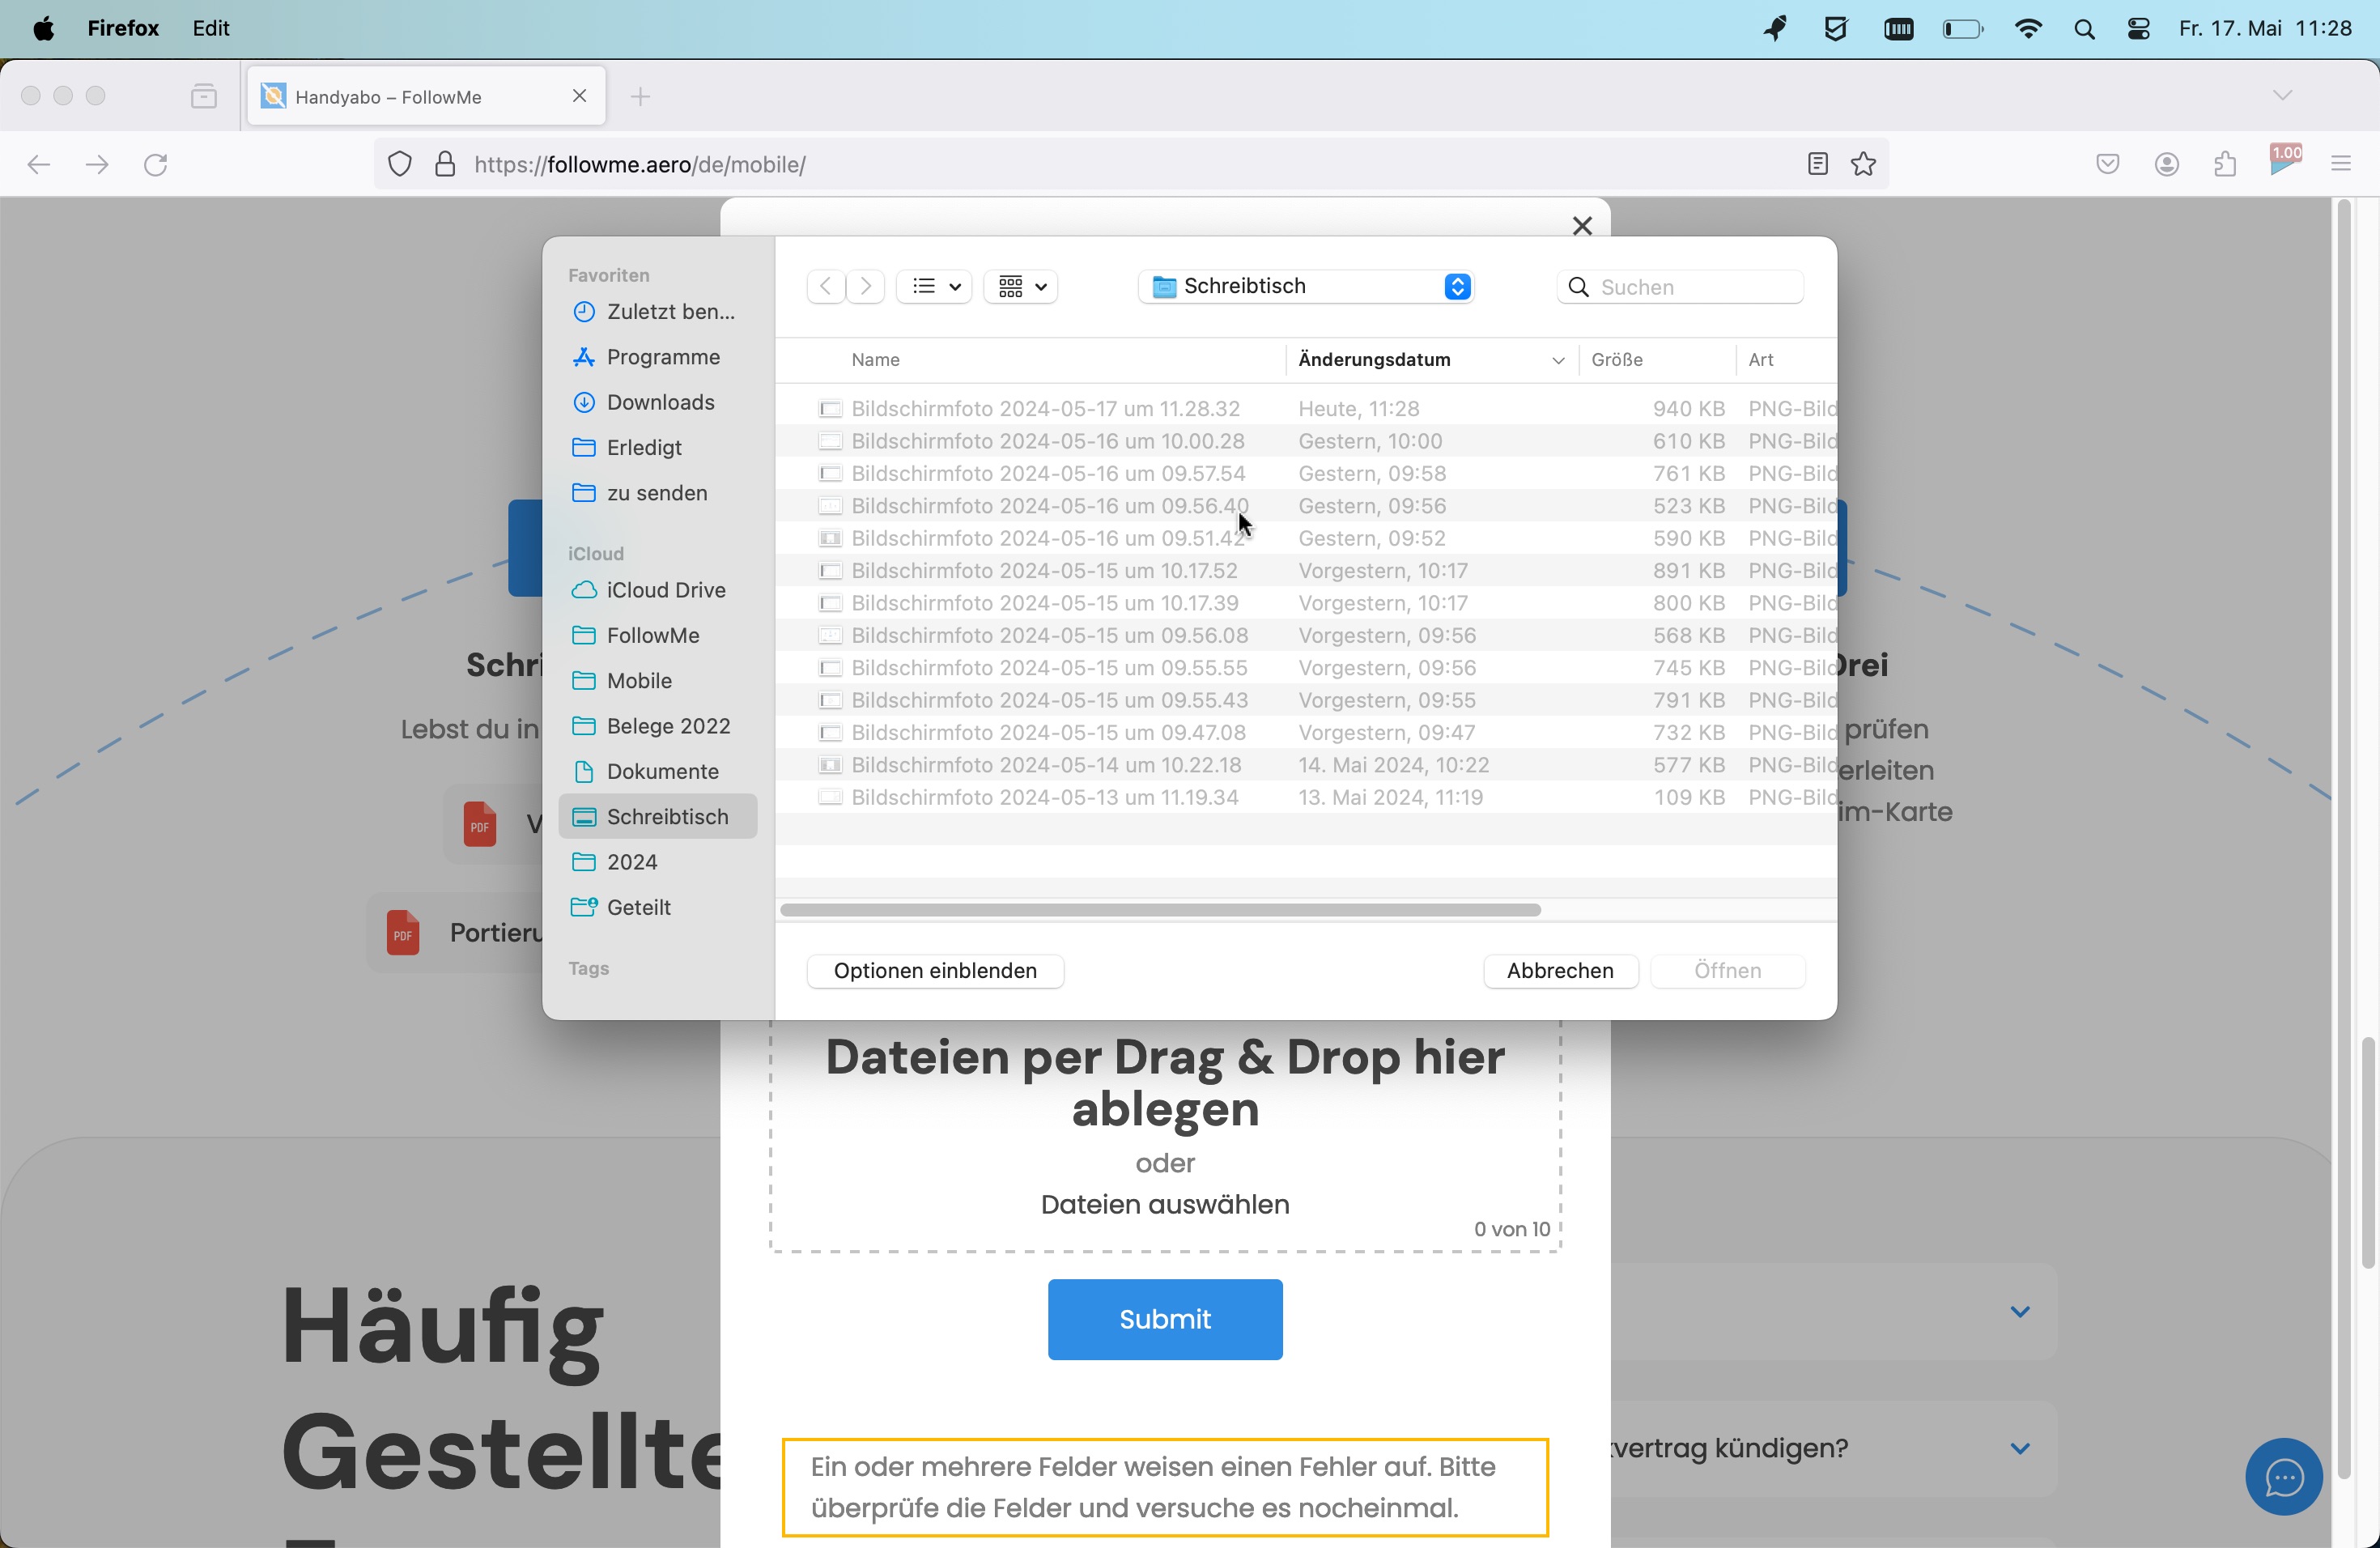Screen dimensions: 2380x1548
Task: Open the 2024 folder in the sidebar
Action: [657, 862]
